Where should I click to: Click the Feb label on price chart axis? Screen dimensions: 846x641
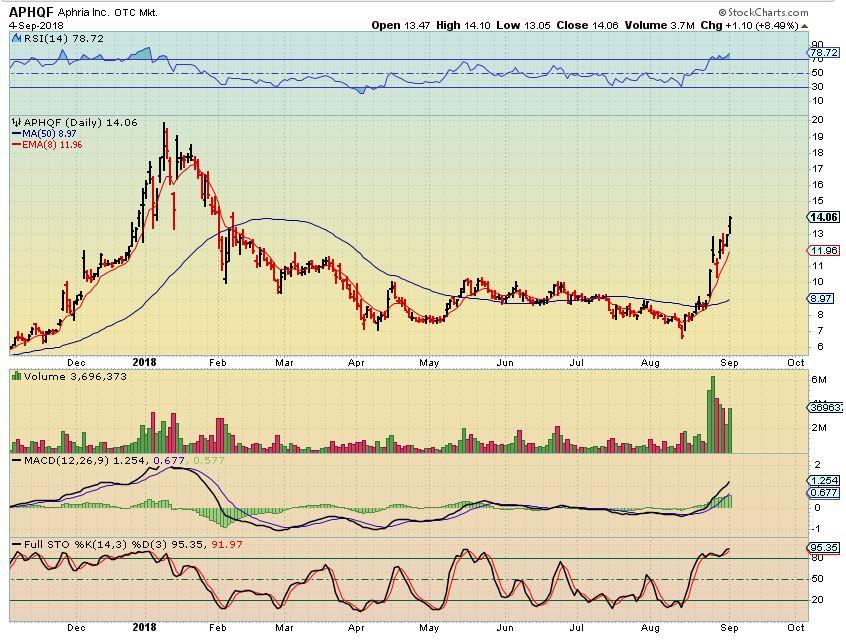(x=217, y=363)
